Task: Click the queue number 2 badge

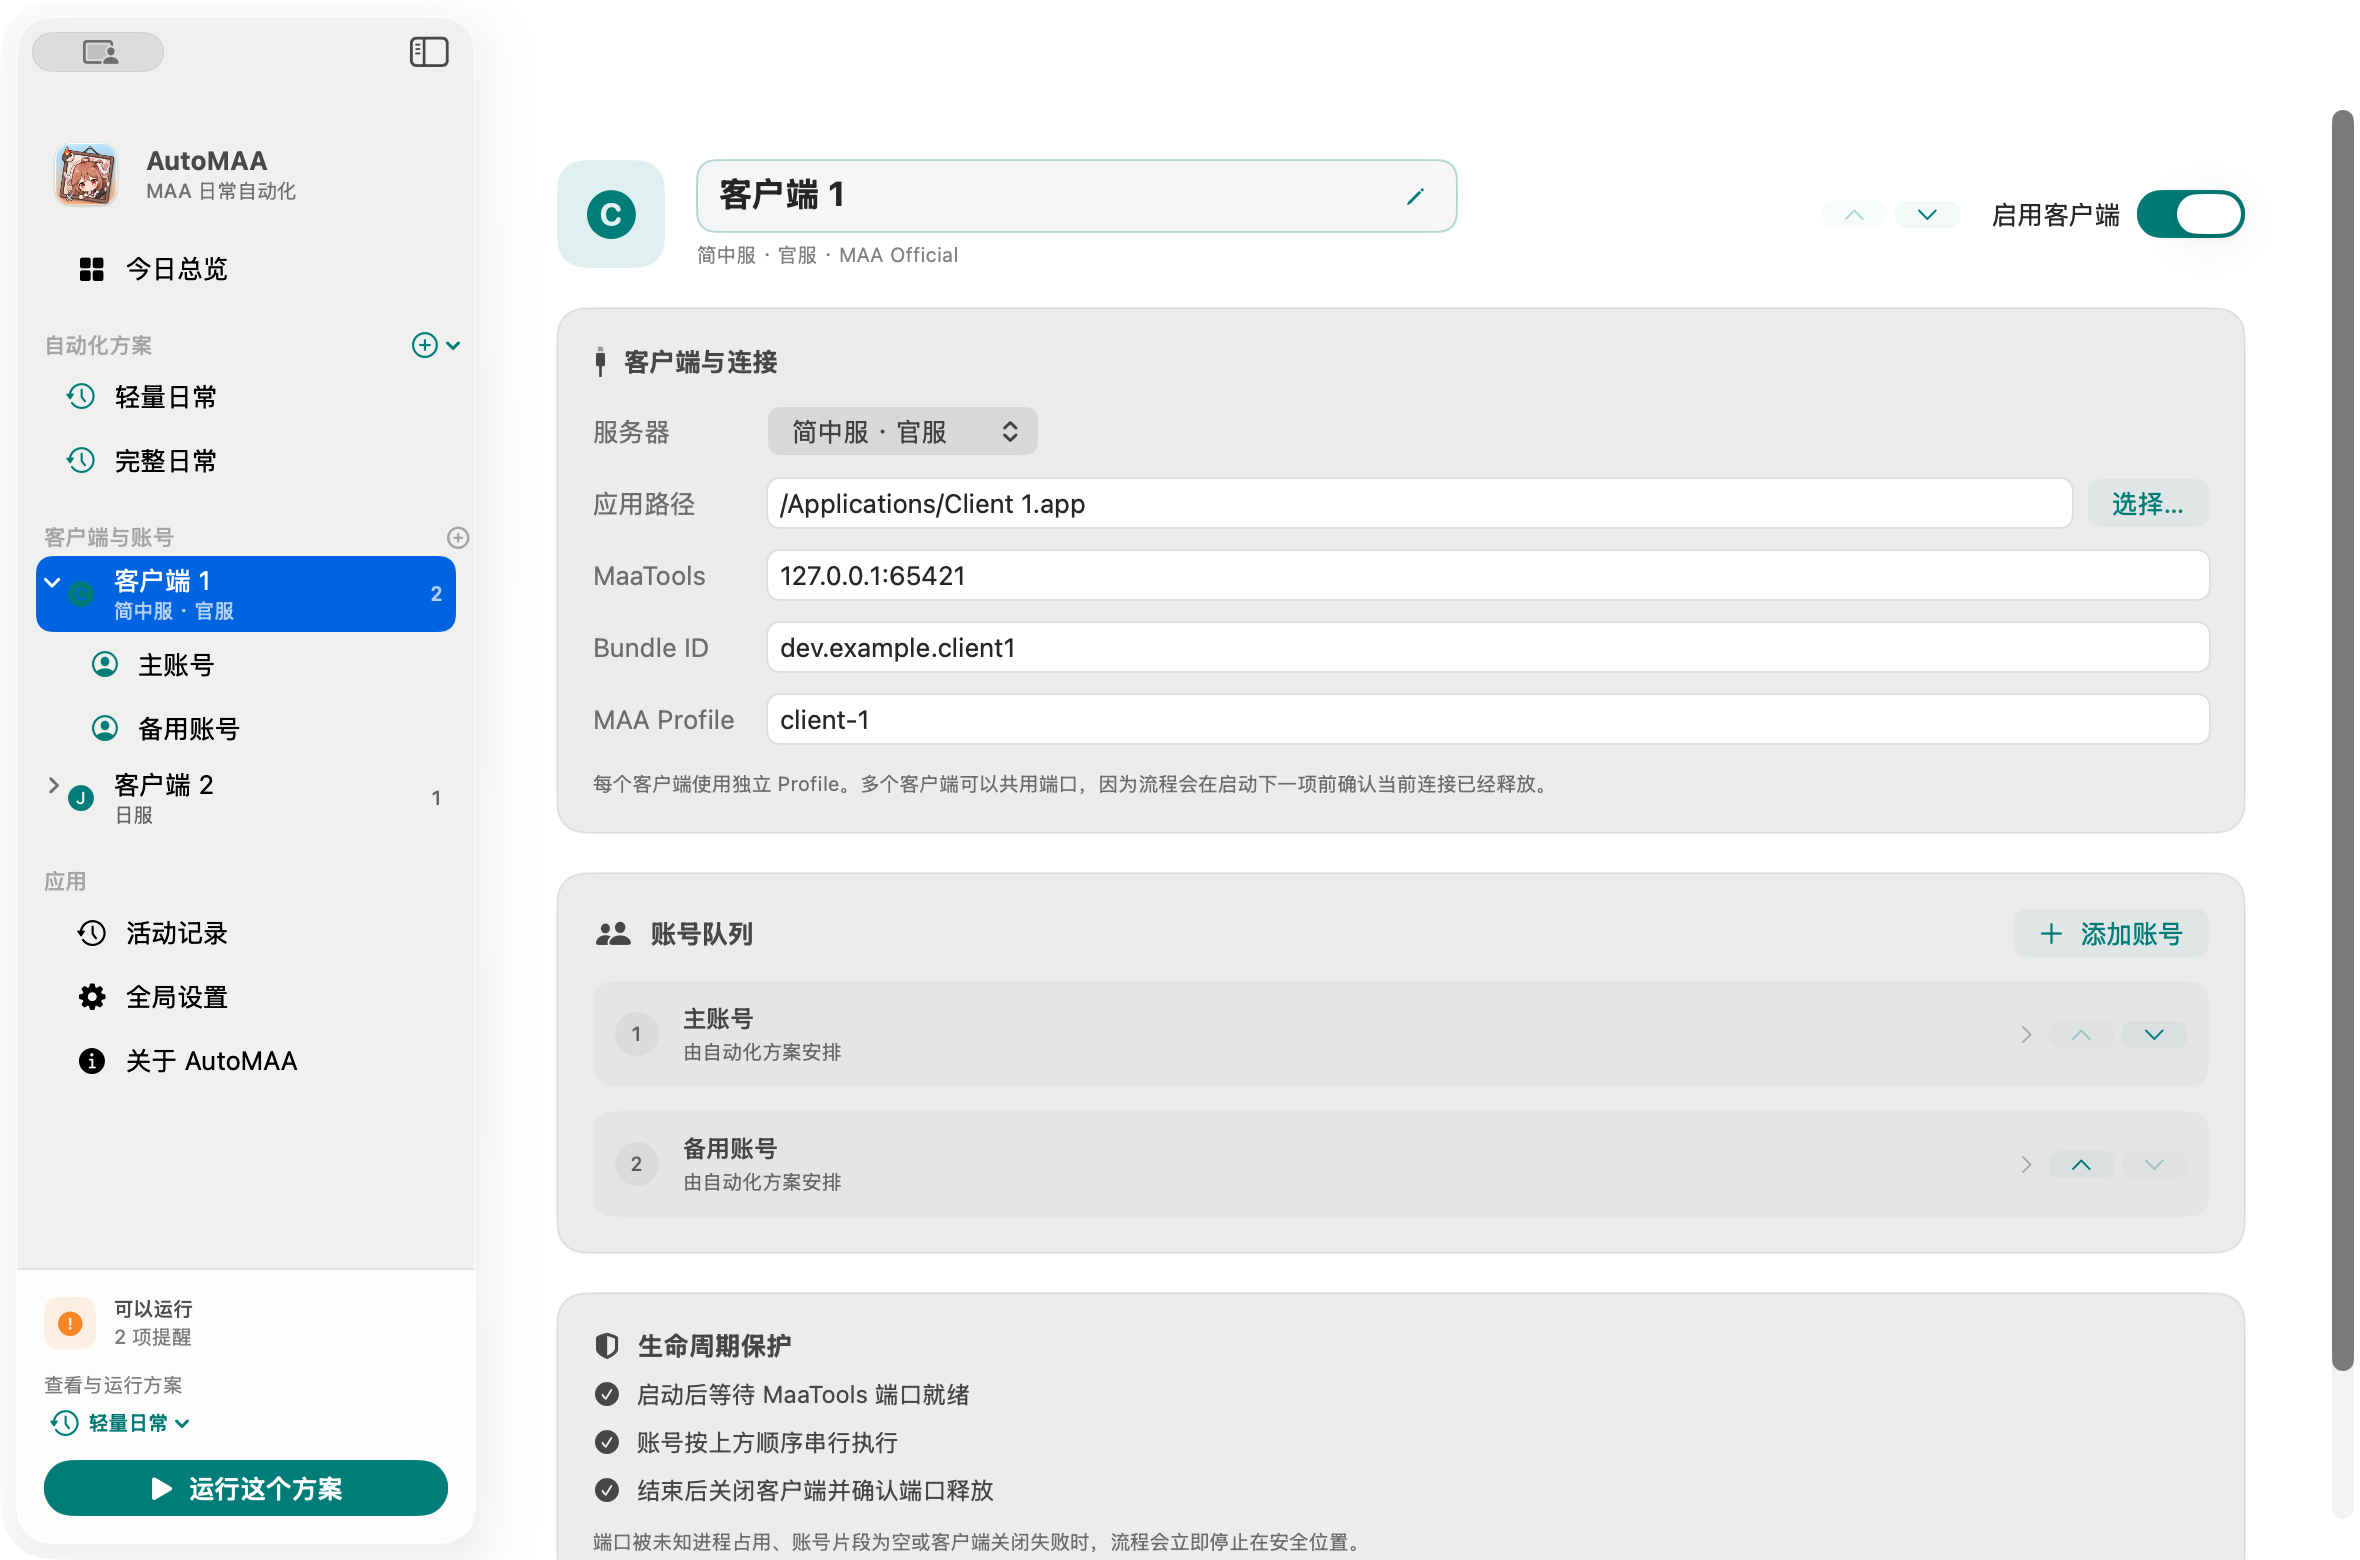Action: [x=636, y=1164]
